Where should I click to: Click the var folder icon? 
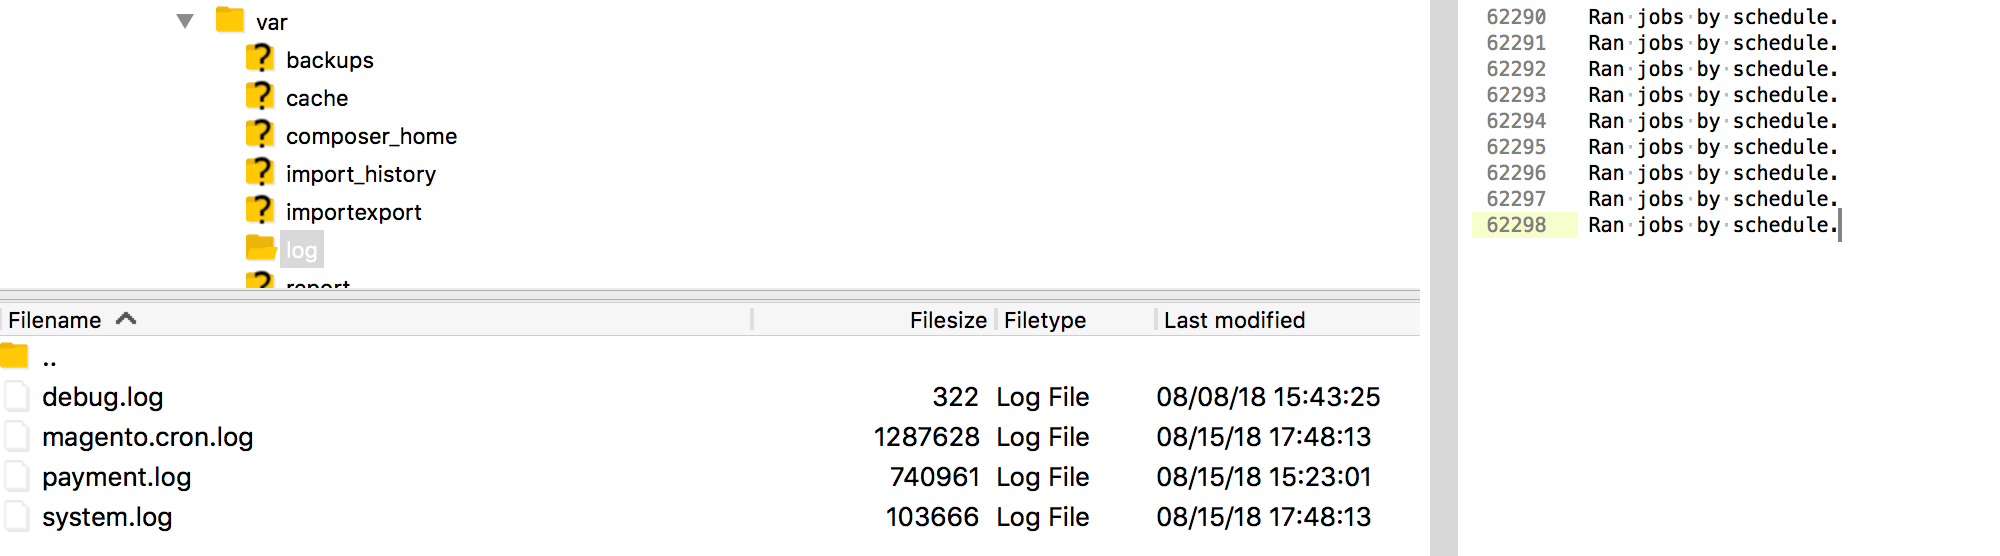[230, 20]
